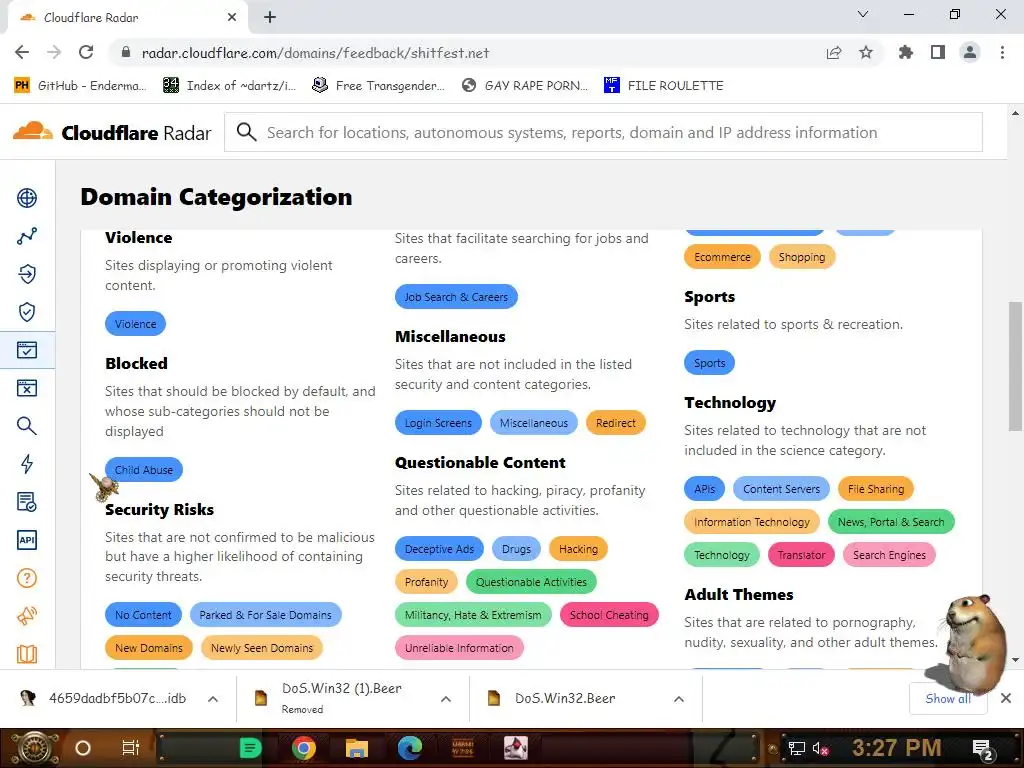Select the Parked & For Sale Domains tag
The image size is (1024, 768).
[x=265, y=615]
